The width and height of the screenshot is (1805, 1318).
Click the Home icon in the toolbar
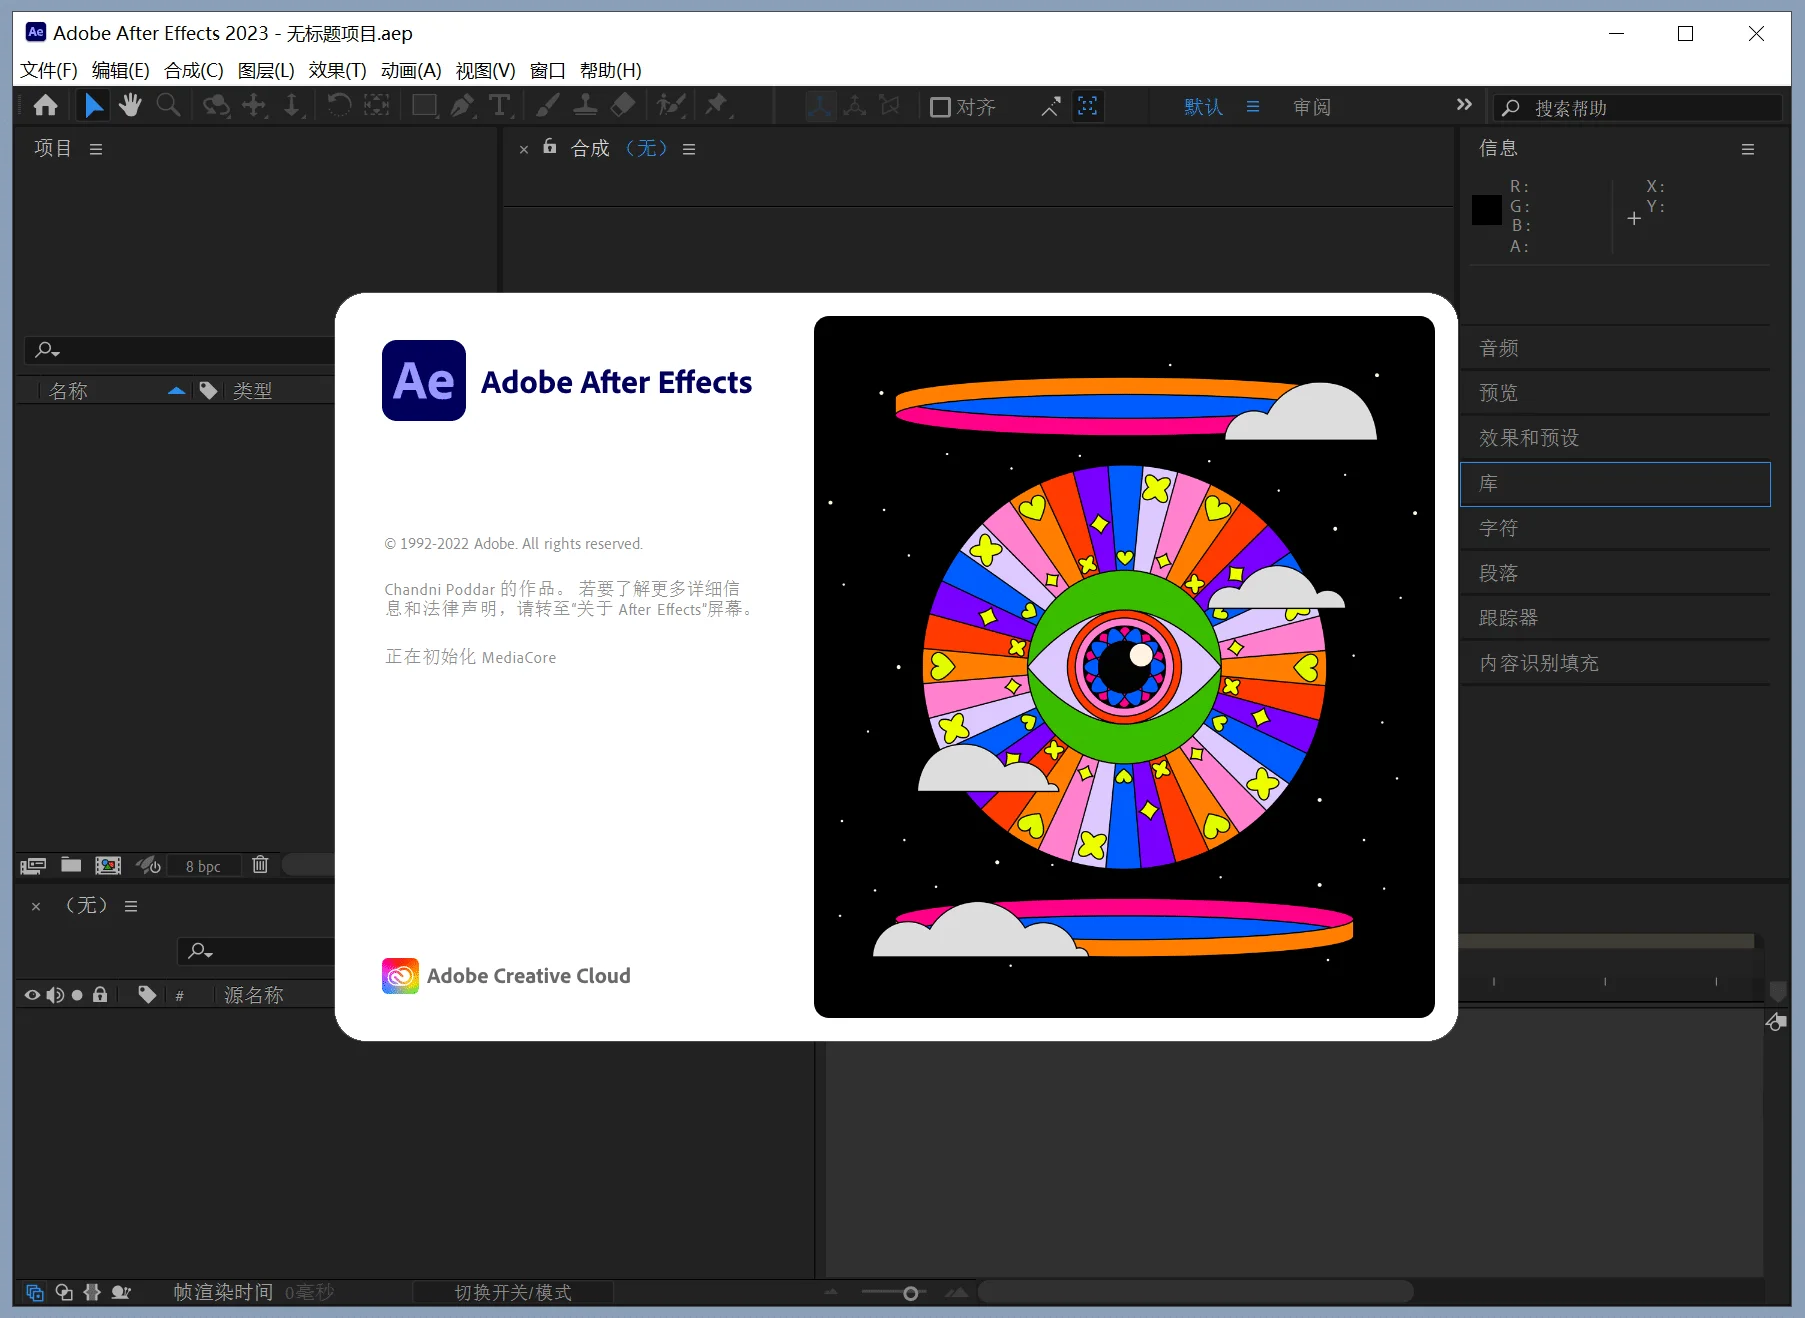tap(46, 105)
